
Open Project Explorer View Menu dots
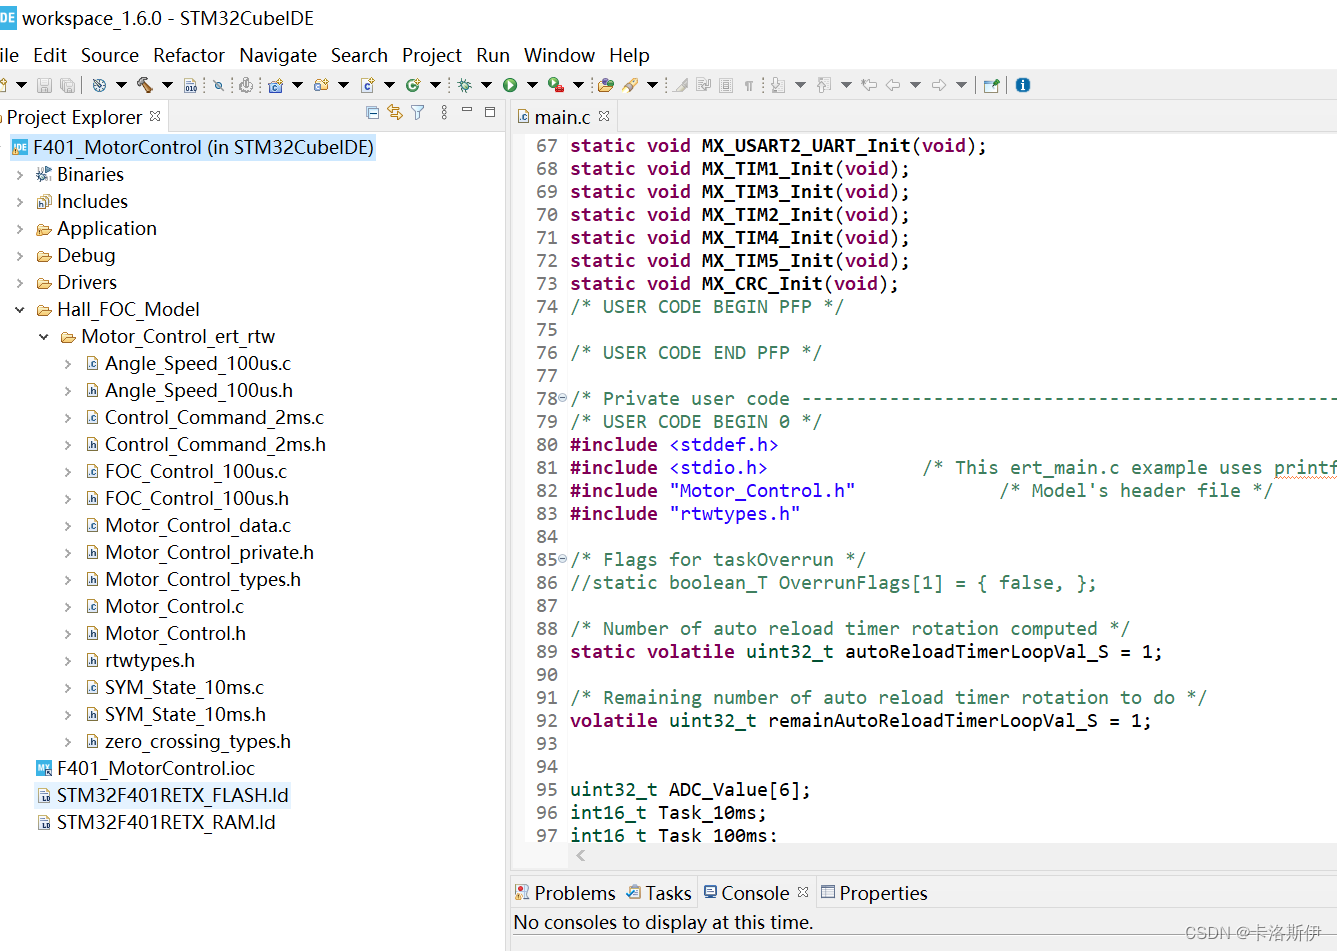pos(444,113)
